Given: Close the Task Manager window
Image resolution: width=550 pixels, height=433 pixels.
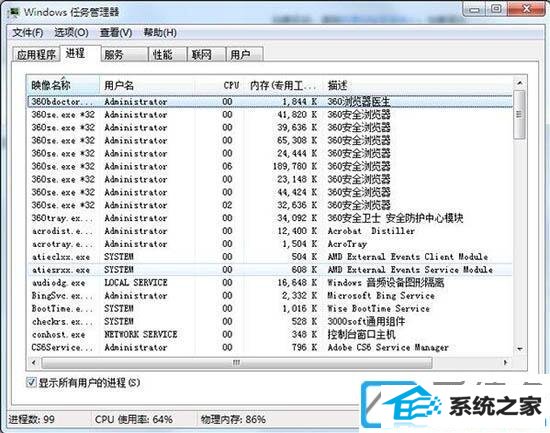Looking at the screenshot, I should coord(526,9).
